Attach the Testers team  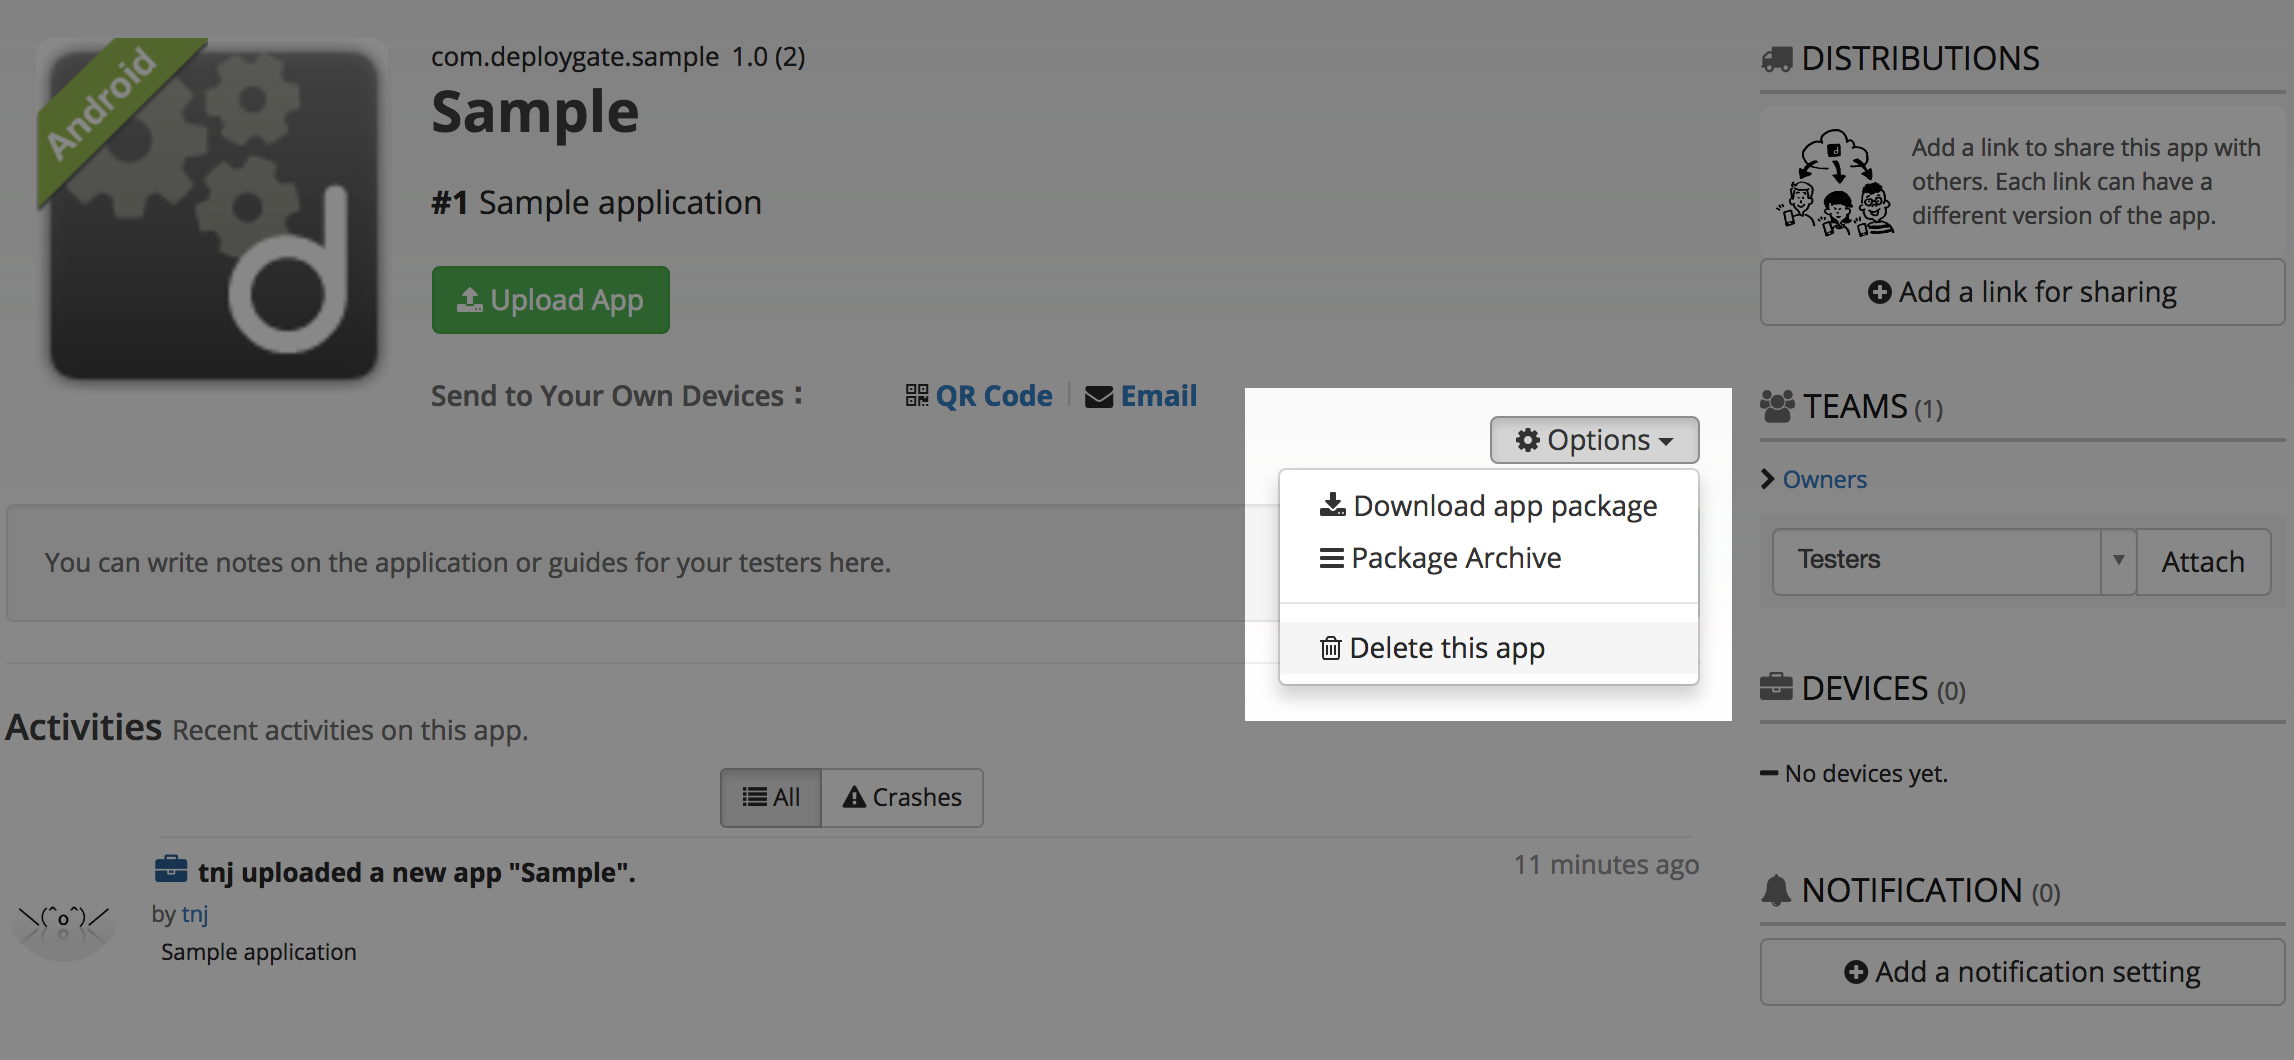[2203, 561]
